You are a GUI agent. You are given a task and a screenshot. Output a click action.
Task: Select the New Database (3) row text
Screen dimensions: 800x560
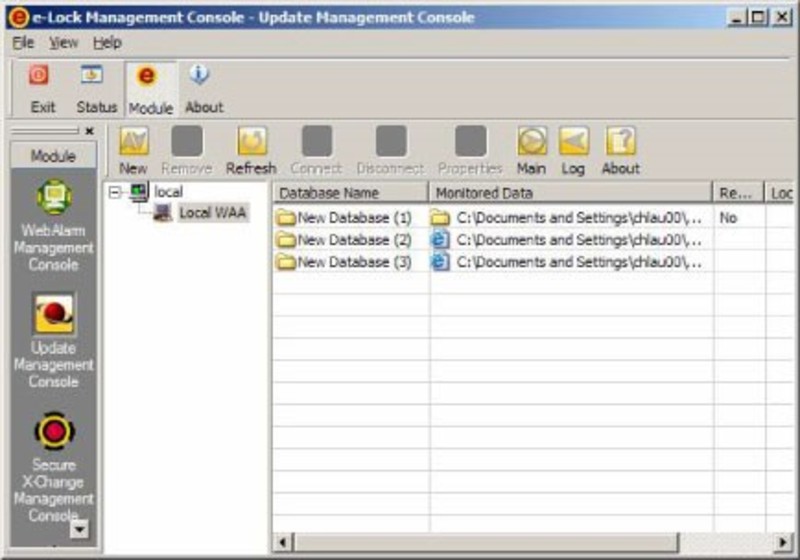coord(355,262)
